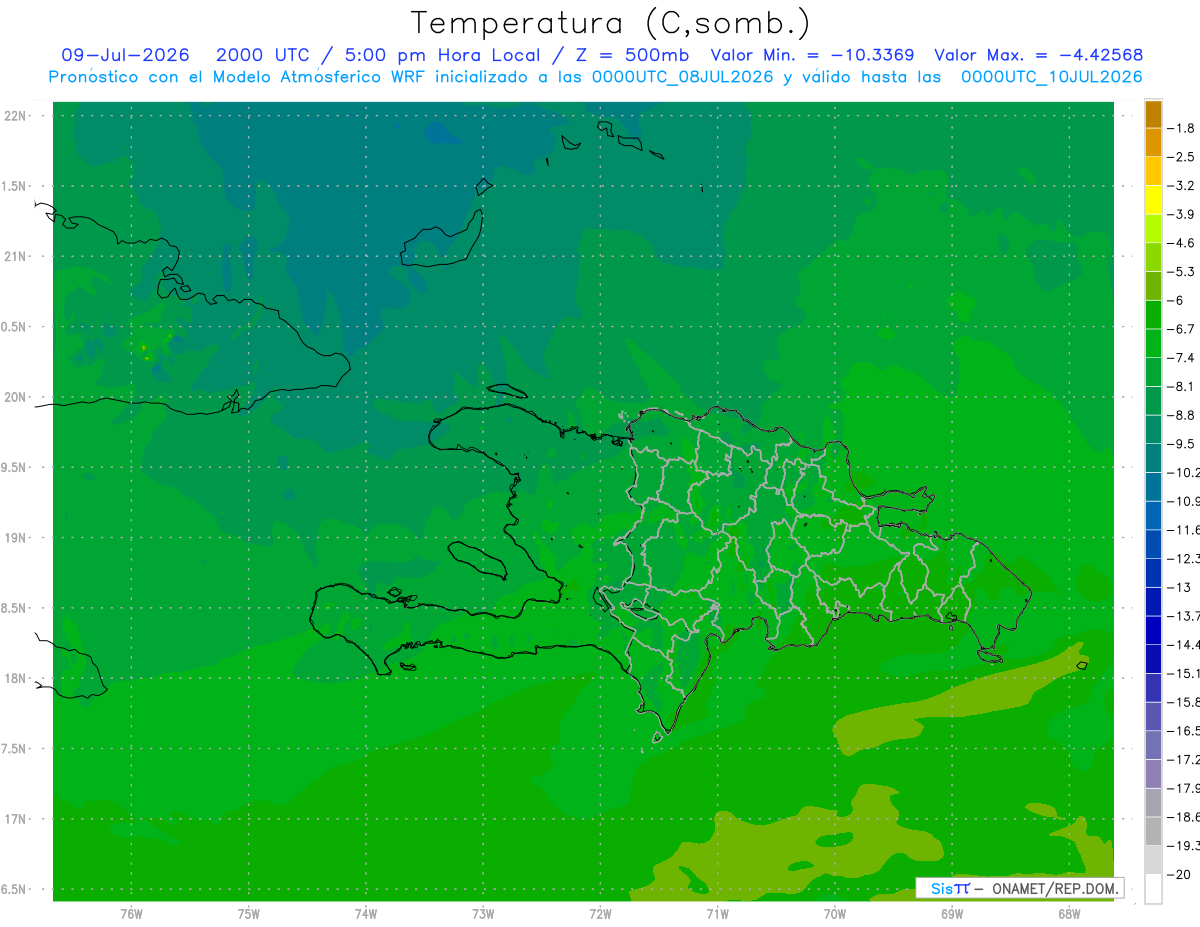Pick the purple swatch between -17.2 and -17.9
Image resolution: width=1200 pixels, height=927 pixels.
(x=1153, y=774)
